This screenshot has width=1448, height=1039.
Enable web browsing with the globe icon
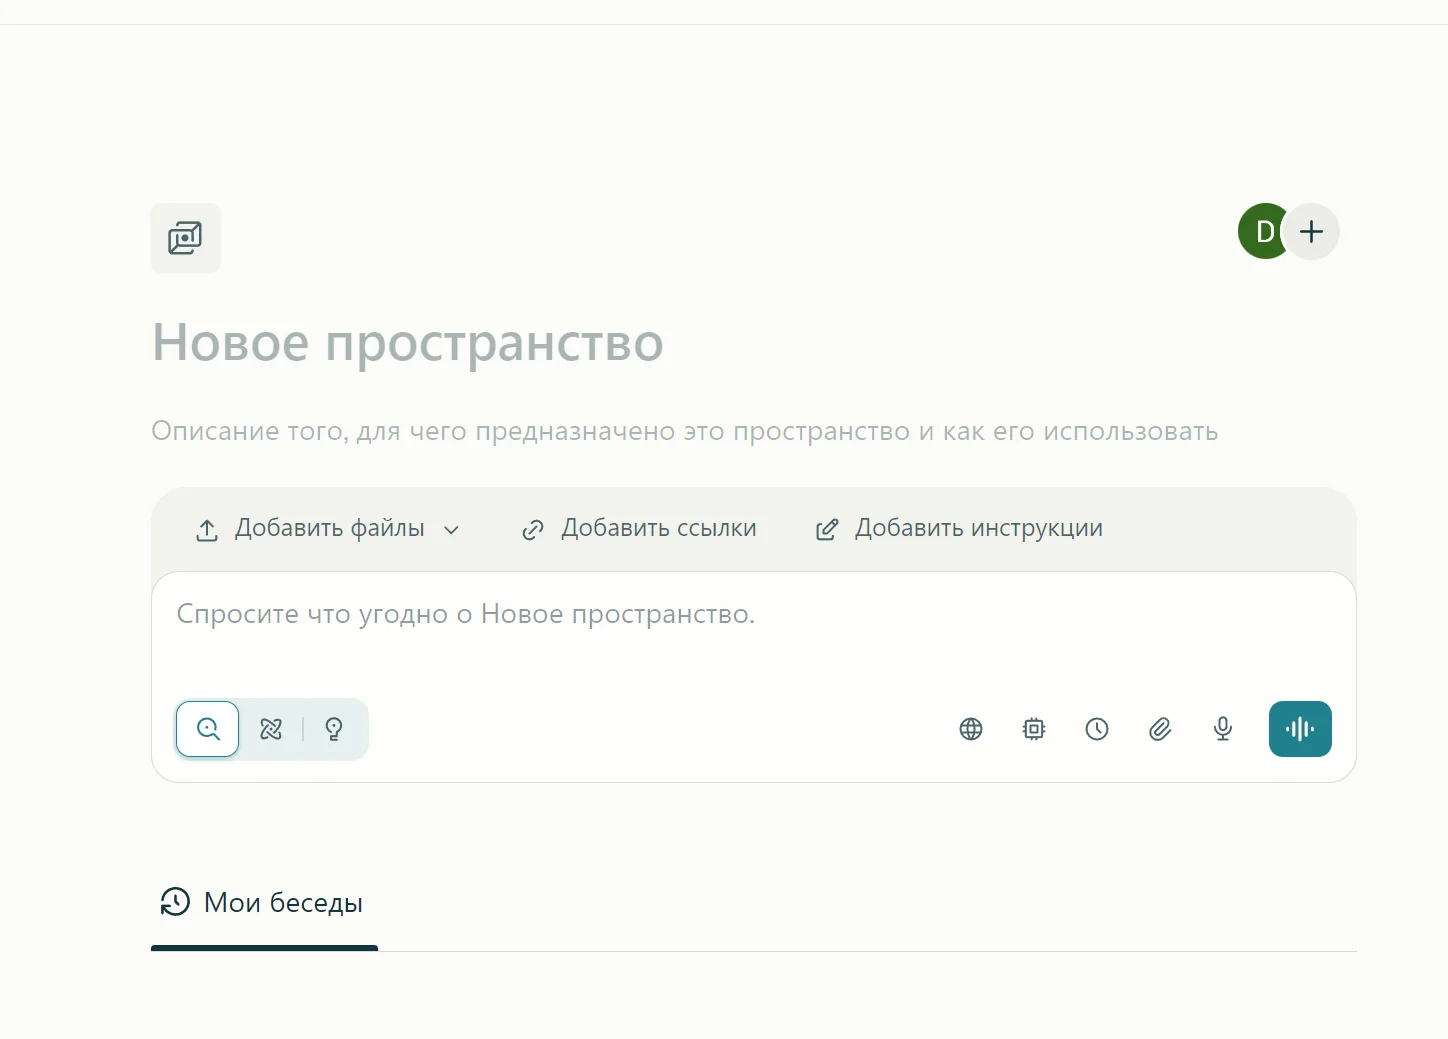click(x=970, y=729)
